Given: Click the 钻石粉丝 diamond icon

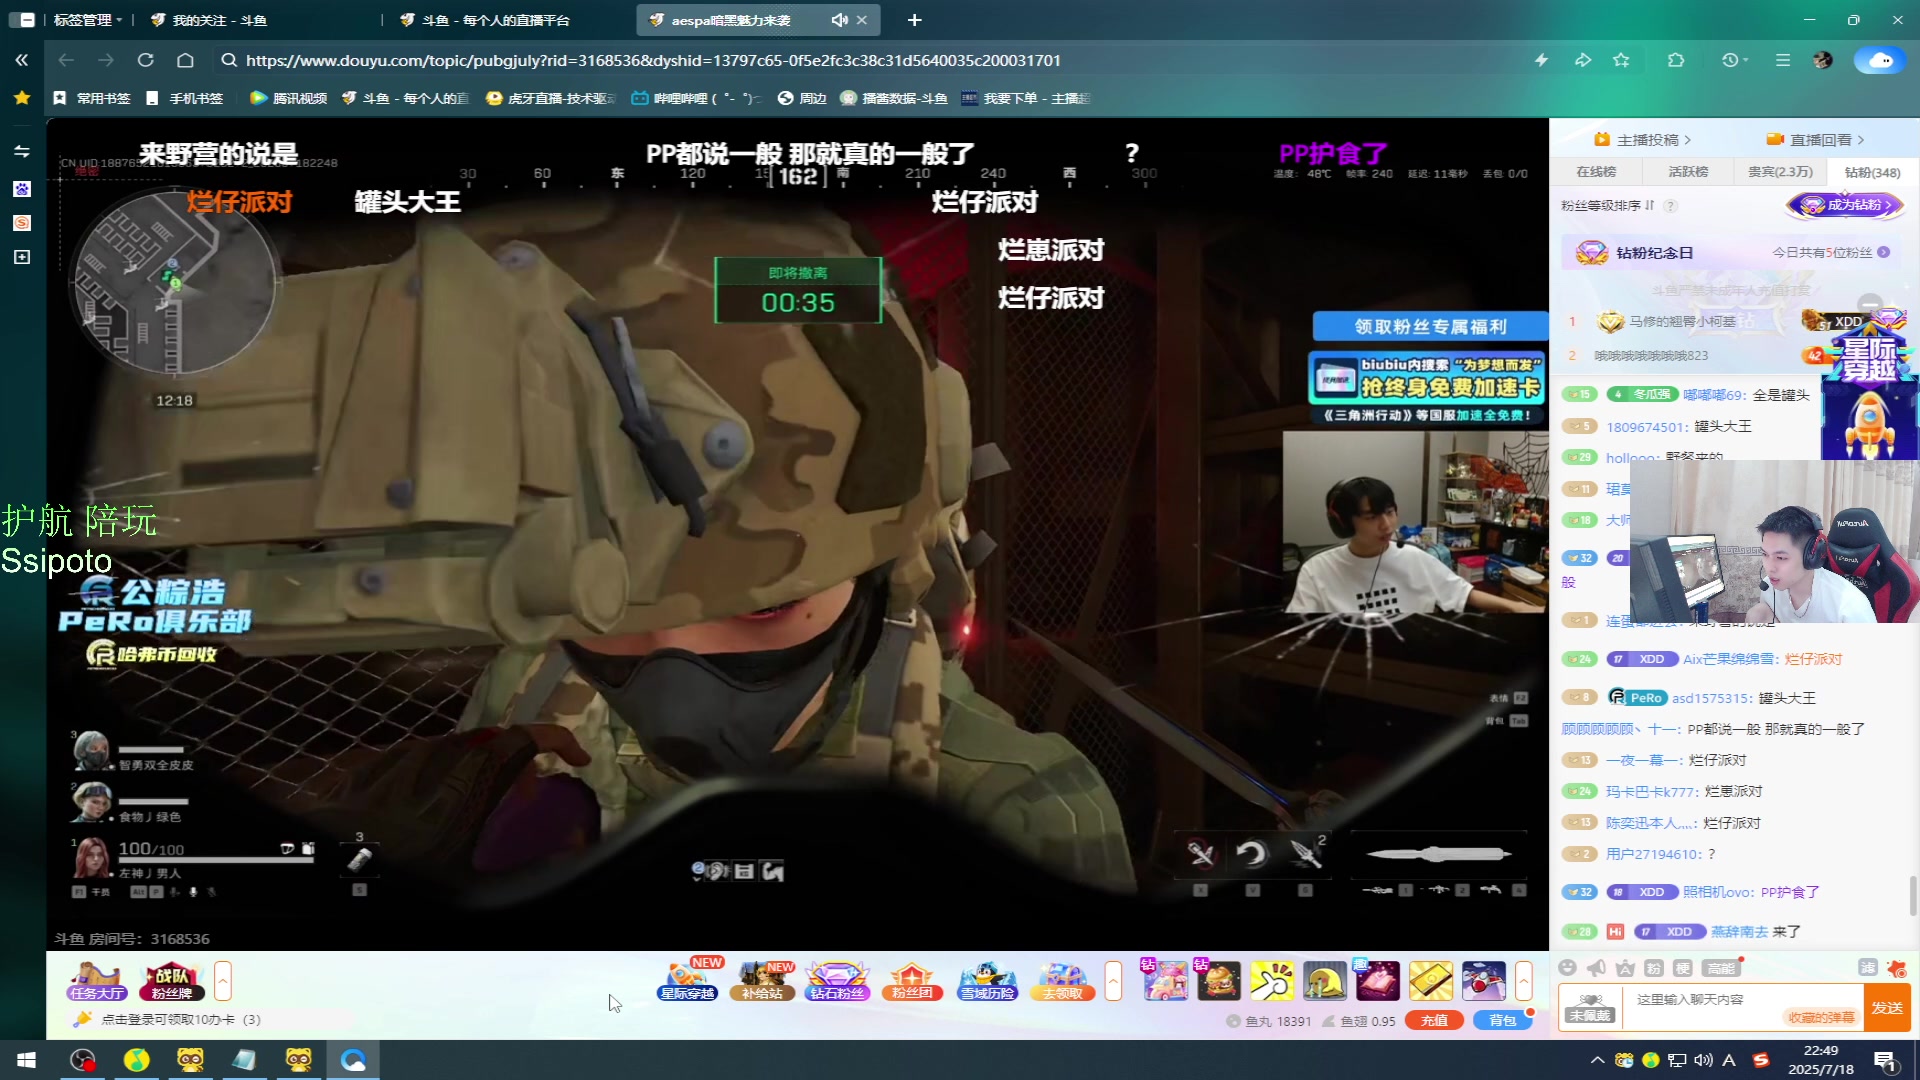Looking at the screenshot, I should pos(837,980).
